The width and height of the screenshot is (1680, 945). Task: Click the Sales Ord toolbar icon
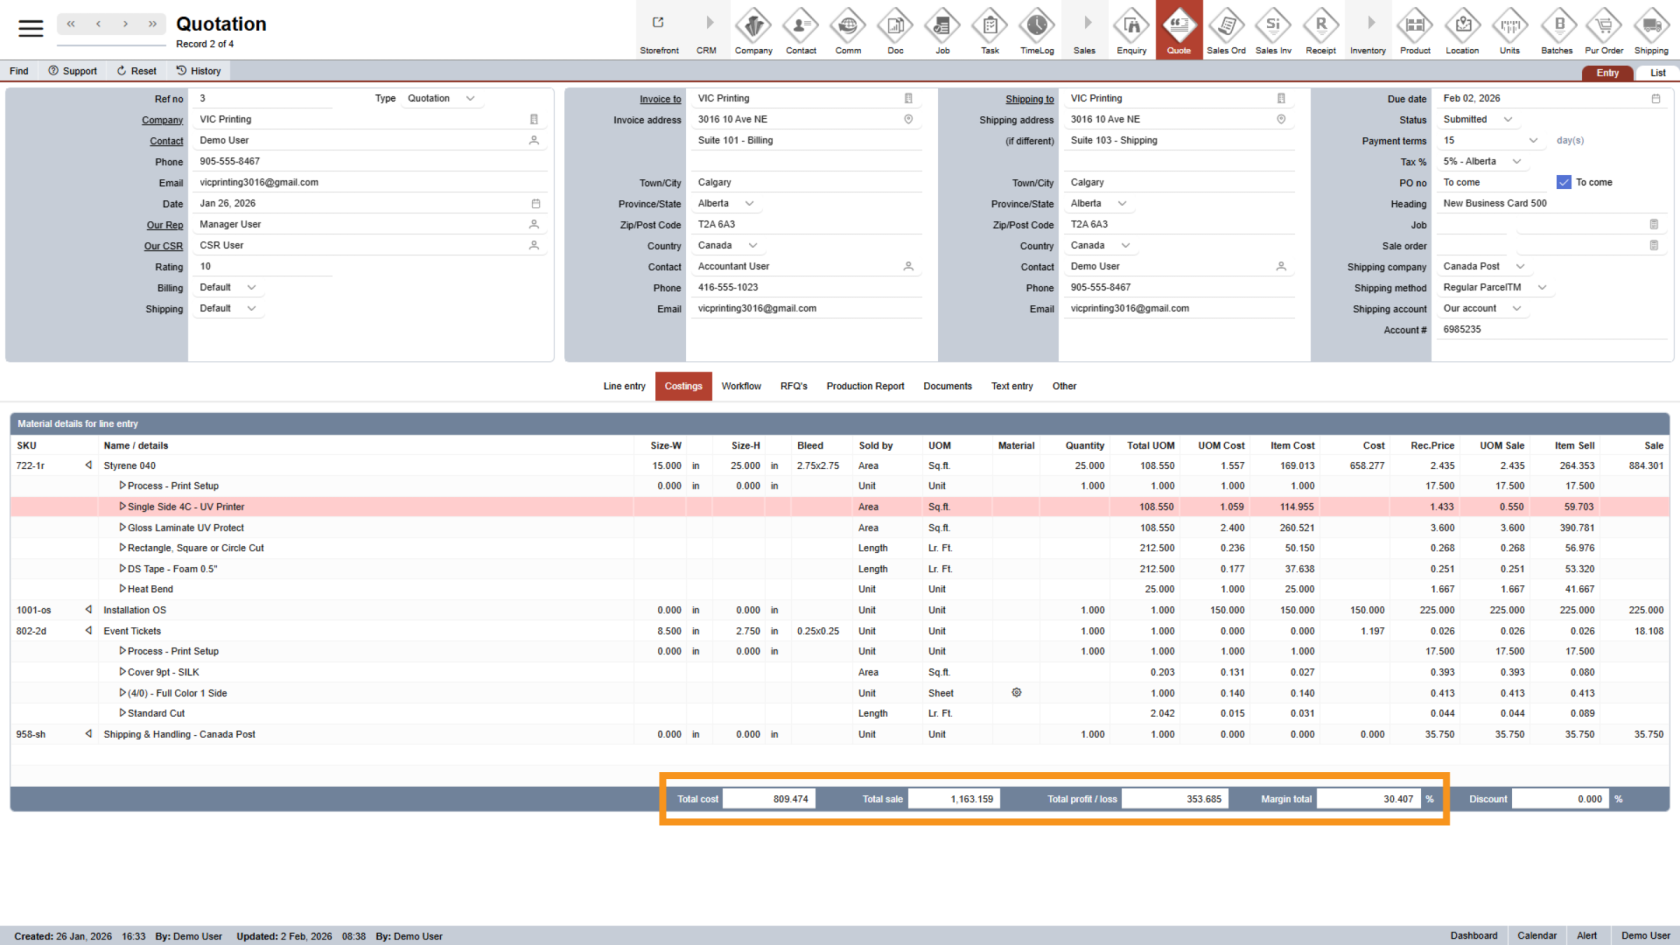1226,30
